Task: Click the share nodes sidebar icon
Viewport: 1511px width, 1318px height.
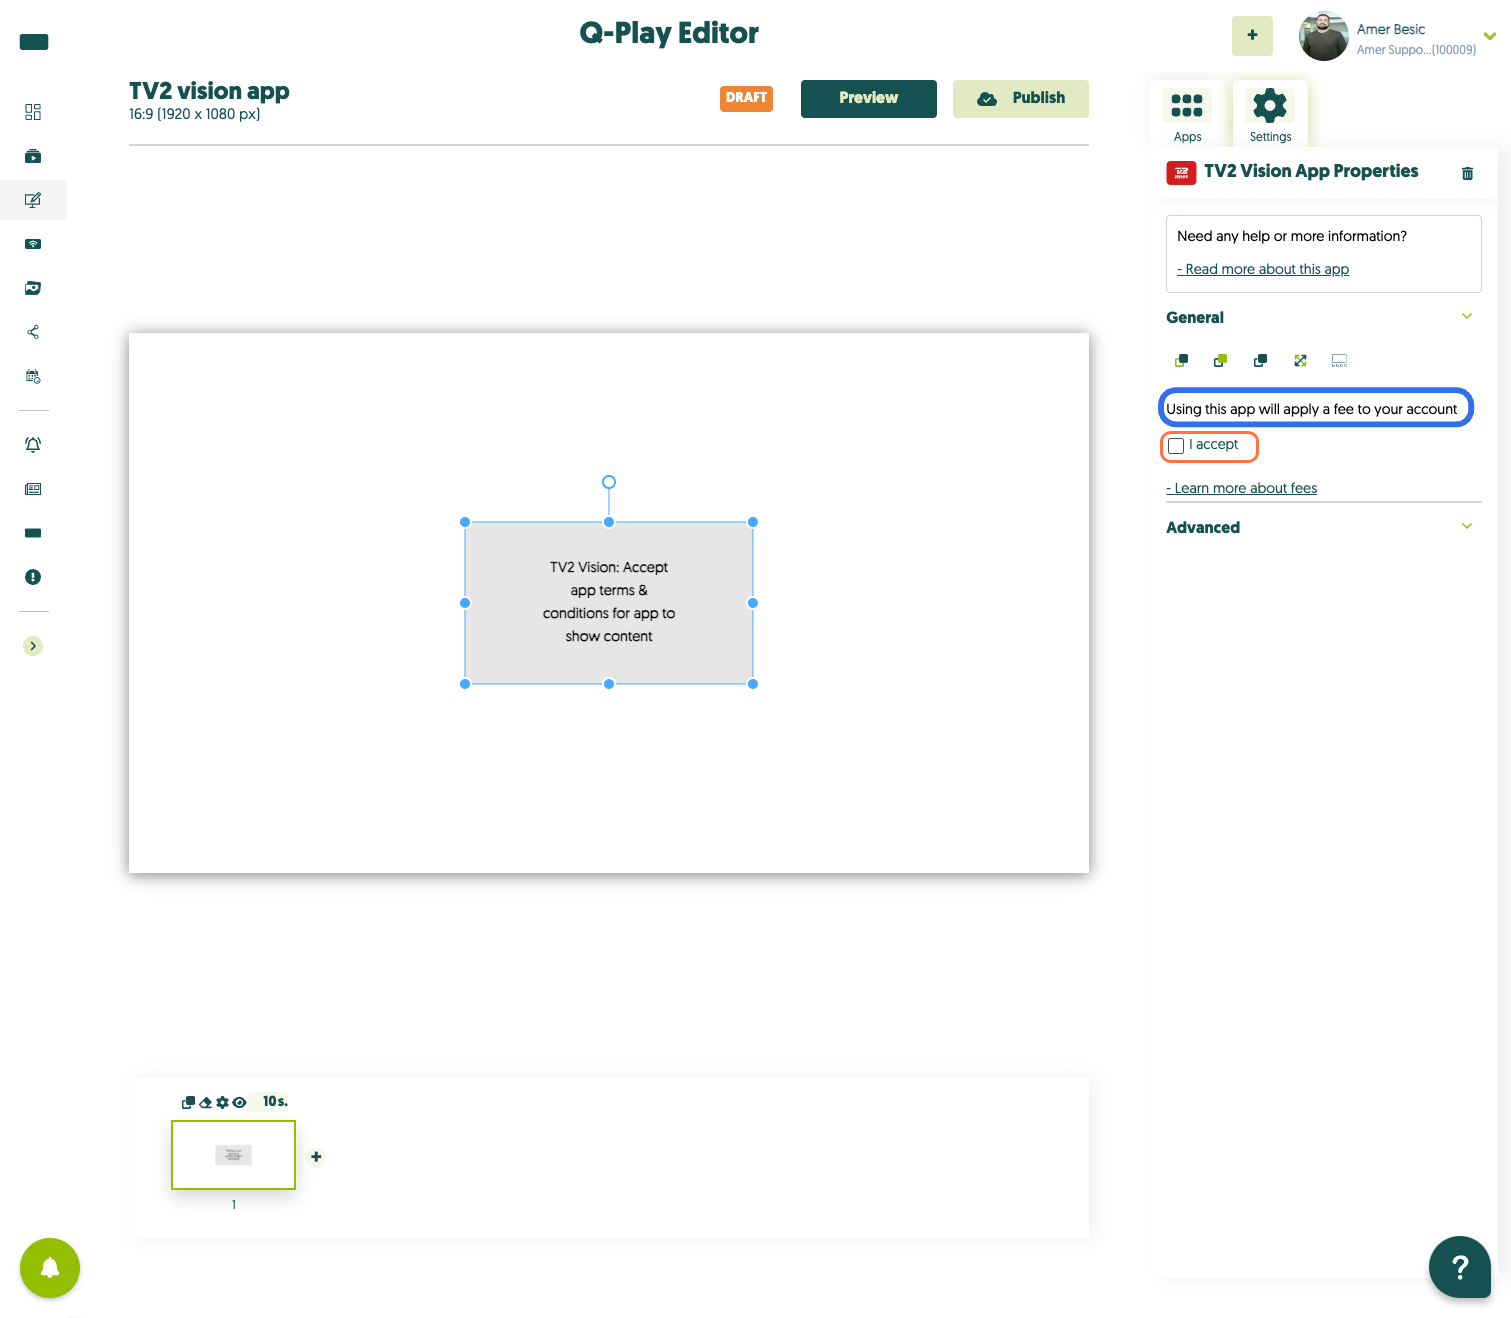Action: click(33, 332)
